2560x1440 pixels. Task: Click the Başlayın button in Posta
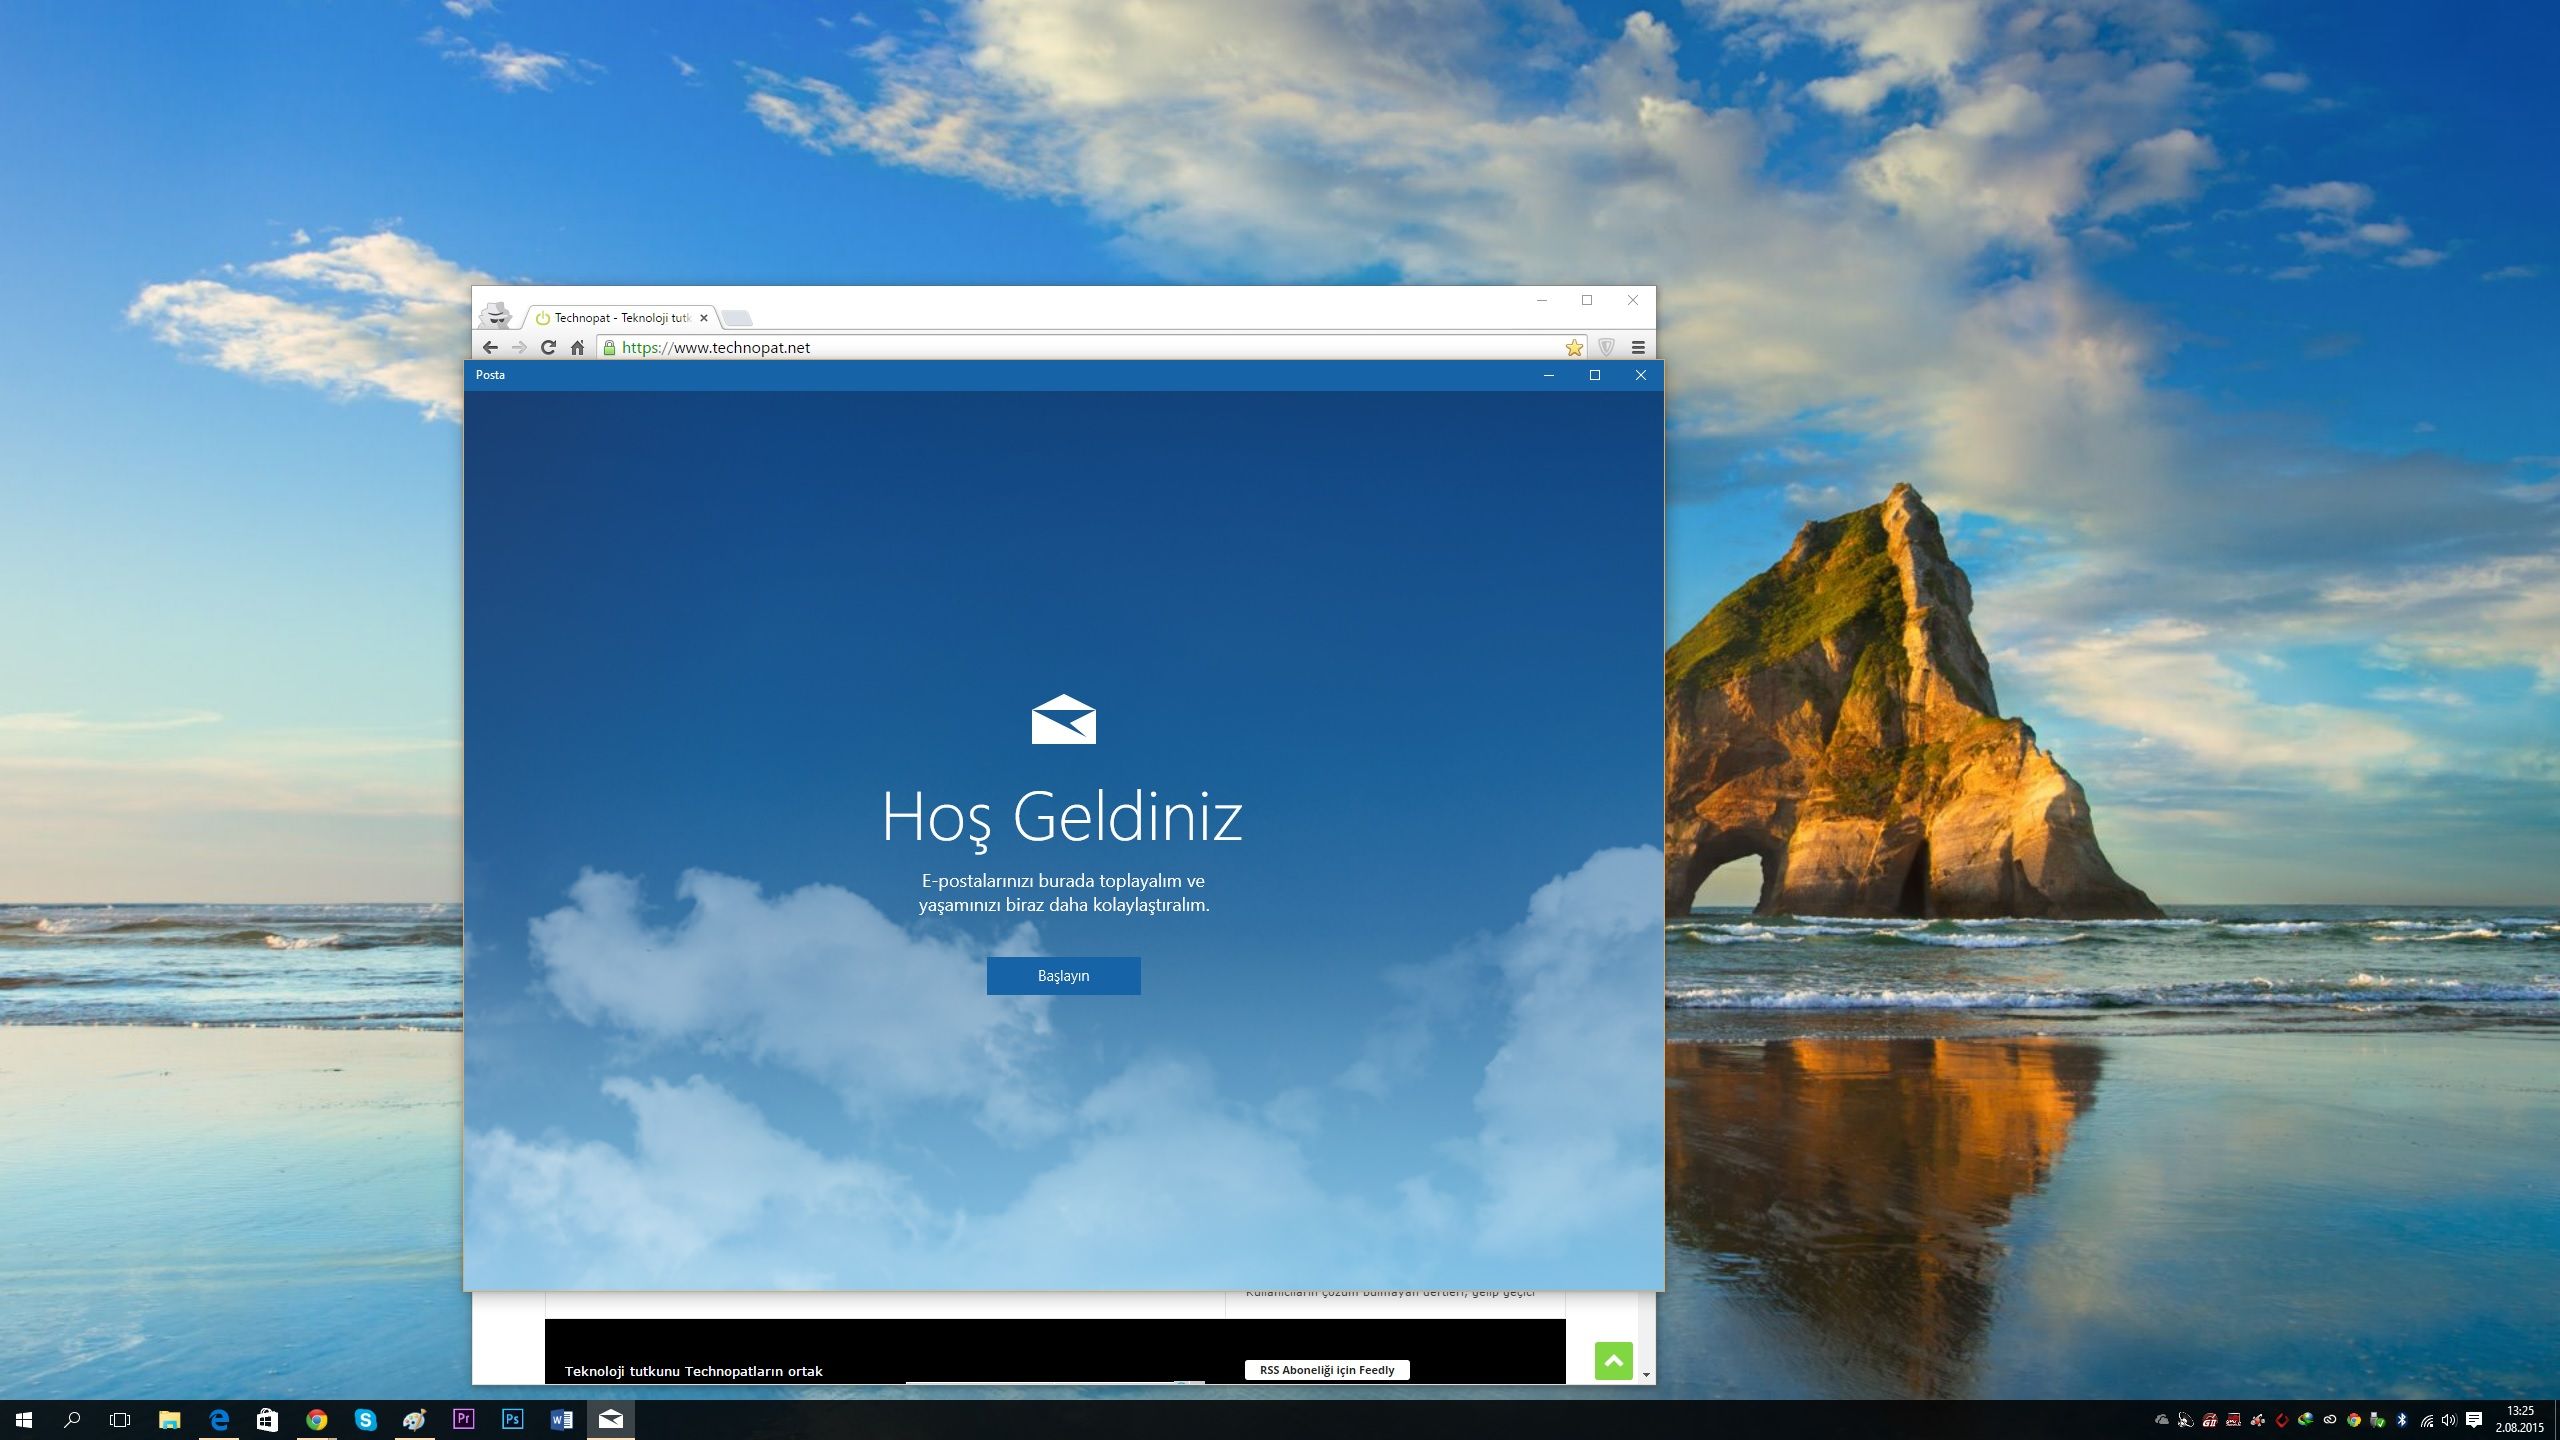(1063, 975)
